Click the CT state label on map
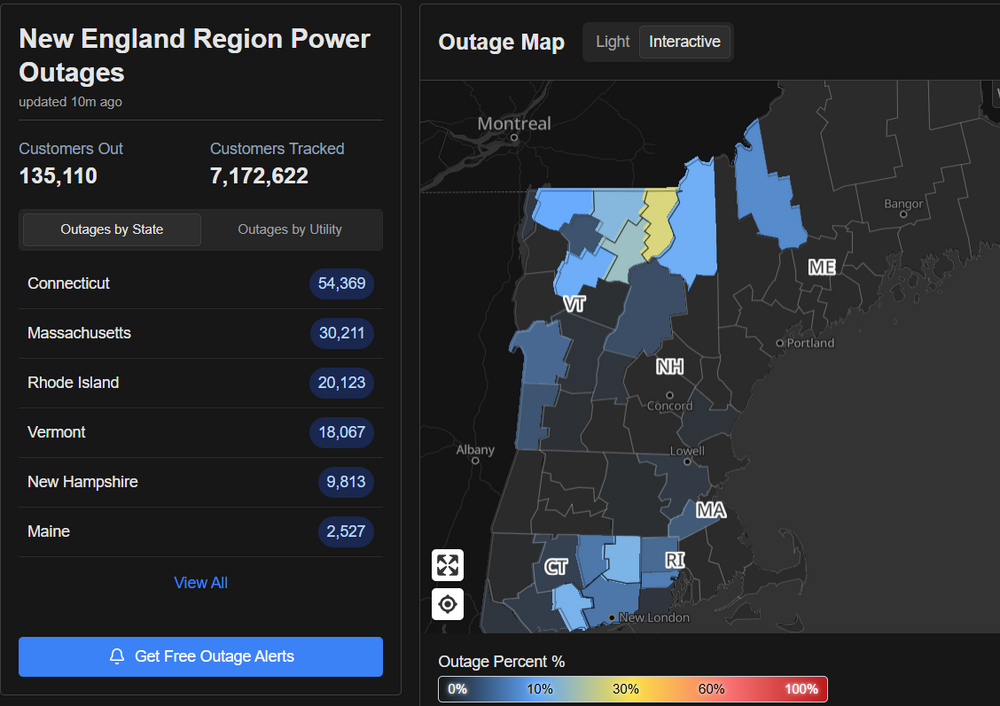 pos(556,567)
